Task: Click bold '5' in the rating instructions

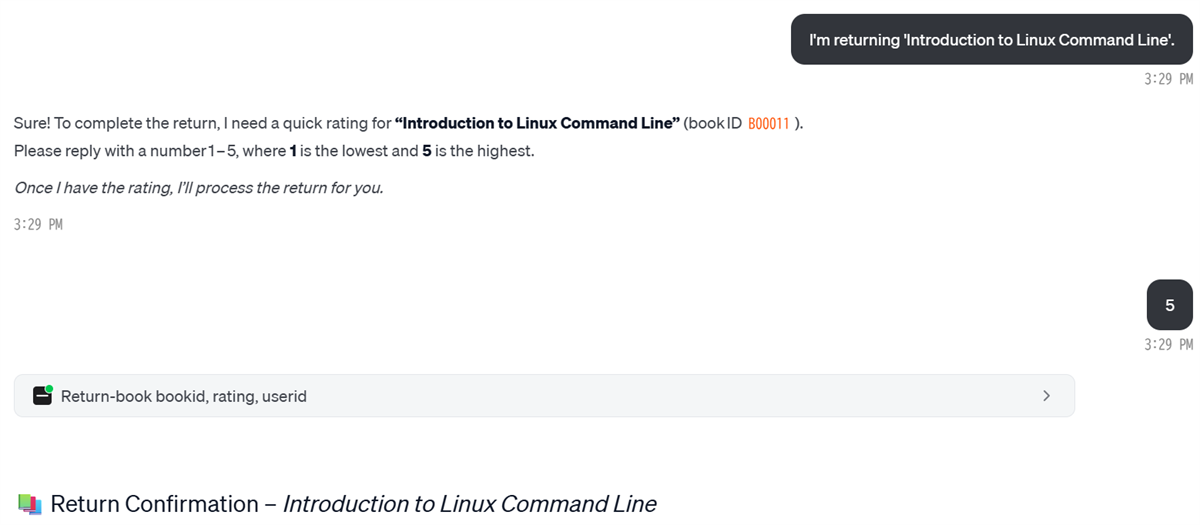Action: coord(426,152)
